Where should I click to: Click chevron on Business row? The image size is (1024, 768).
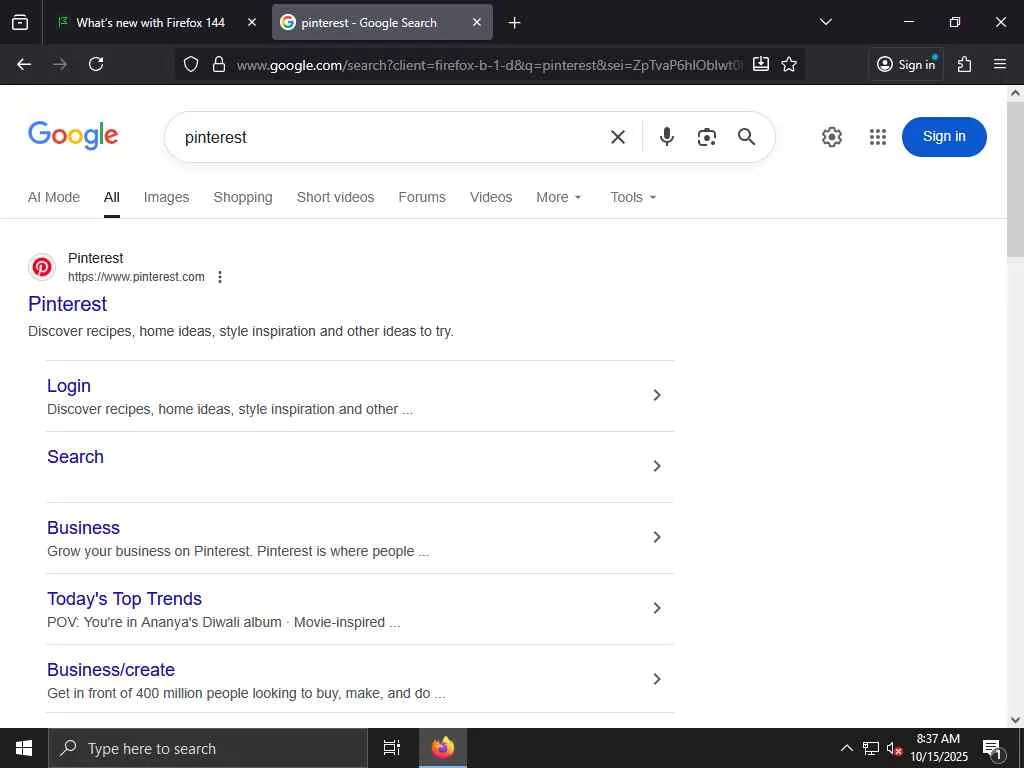[657, 537]
